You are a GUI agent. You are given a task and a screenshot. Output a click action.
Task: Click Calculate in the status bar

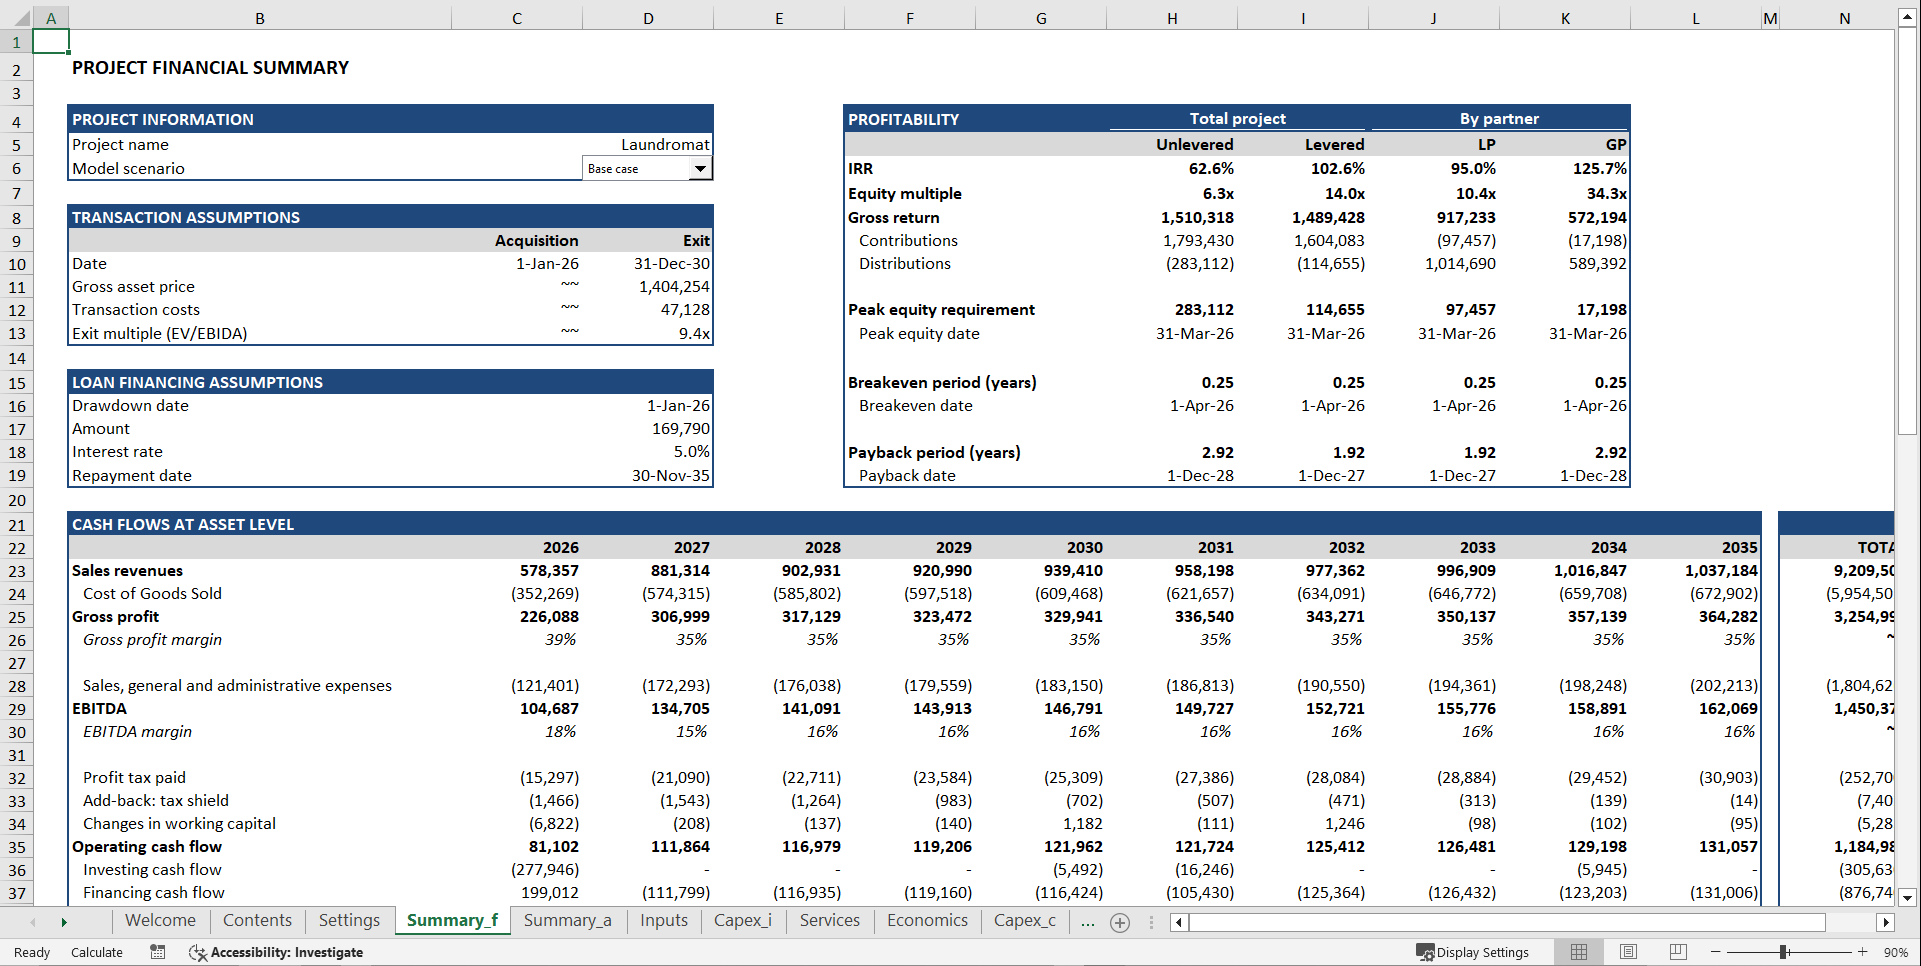(x=96, y=951)
